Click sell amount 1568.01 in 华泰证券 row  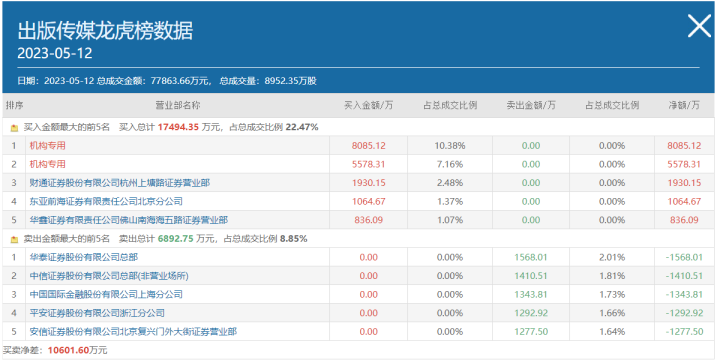pos(531,257)
